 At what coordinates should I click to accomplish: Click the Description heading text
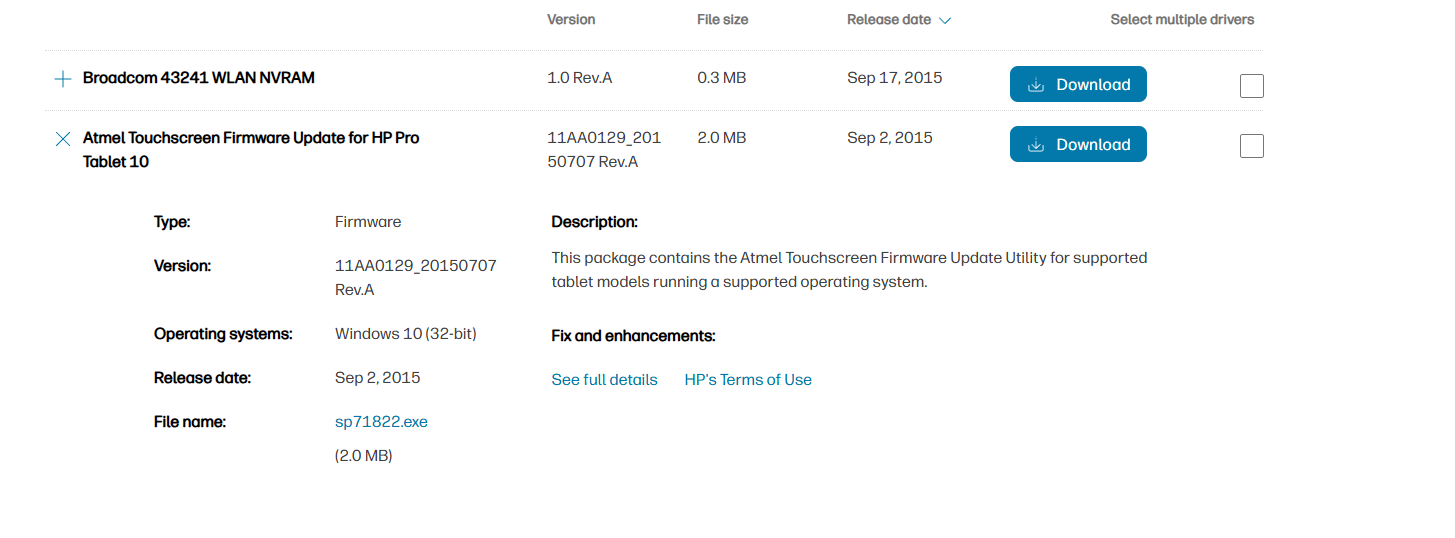pyautogui.click(x=594, y=222)
